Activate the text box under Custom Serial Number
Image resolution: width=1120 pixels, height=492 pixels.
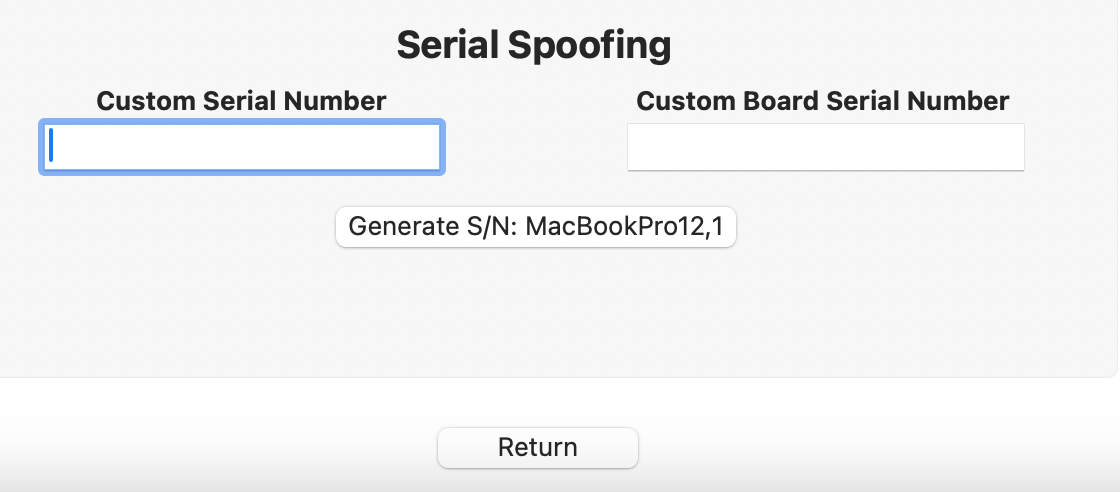pyautogui.click(x=241, y=147)
